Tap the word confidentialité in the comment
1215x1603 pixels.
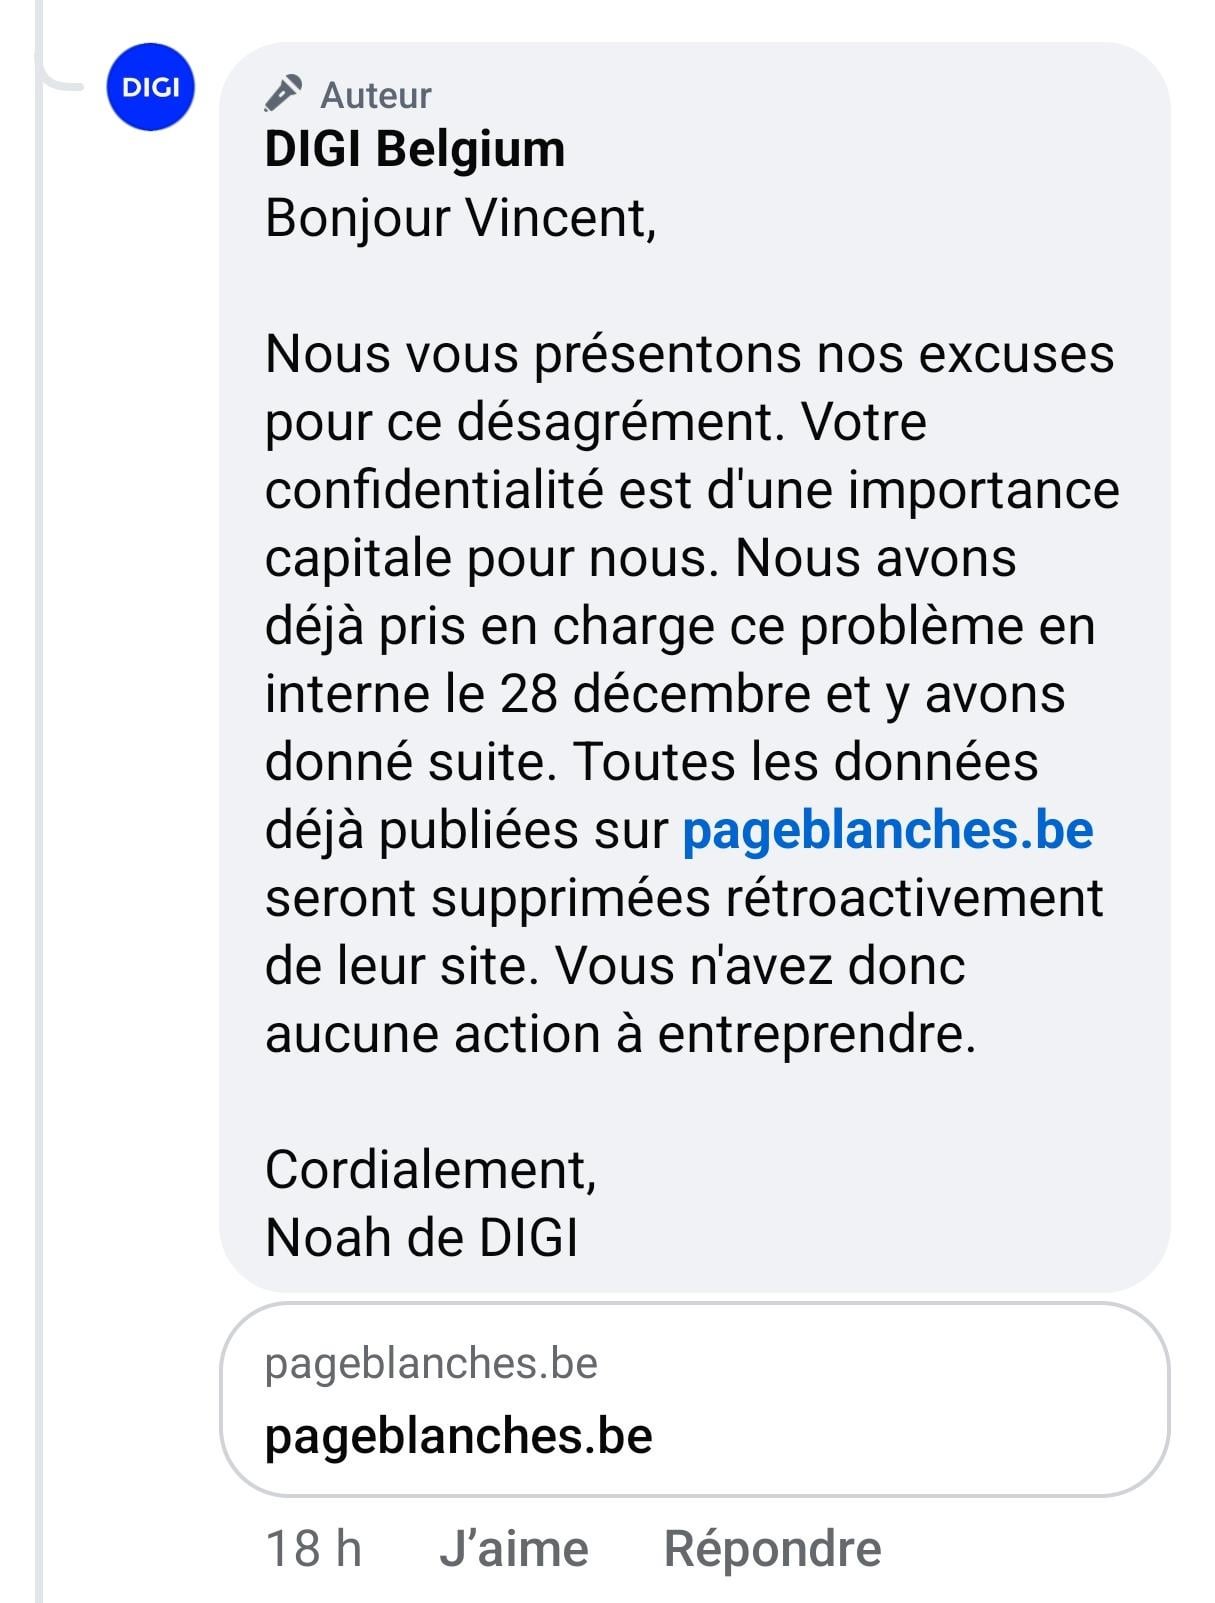click(435, 490)
